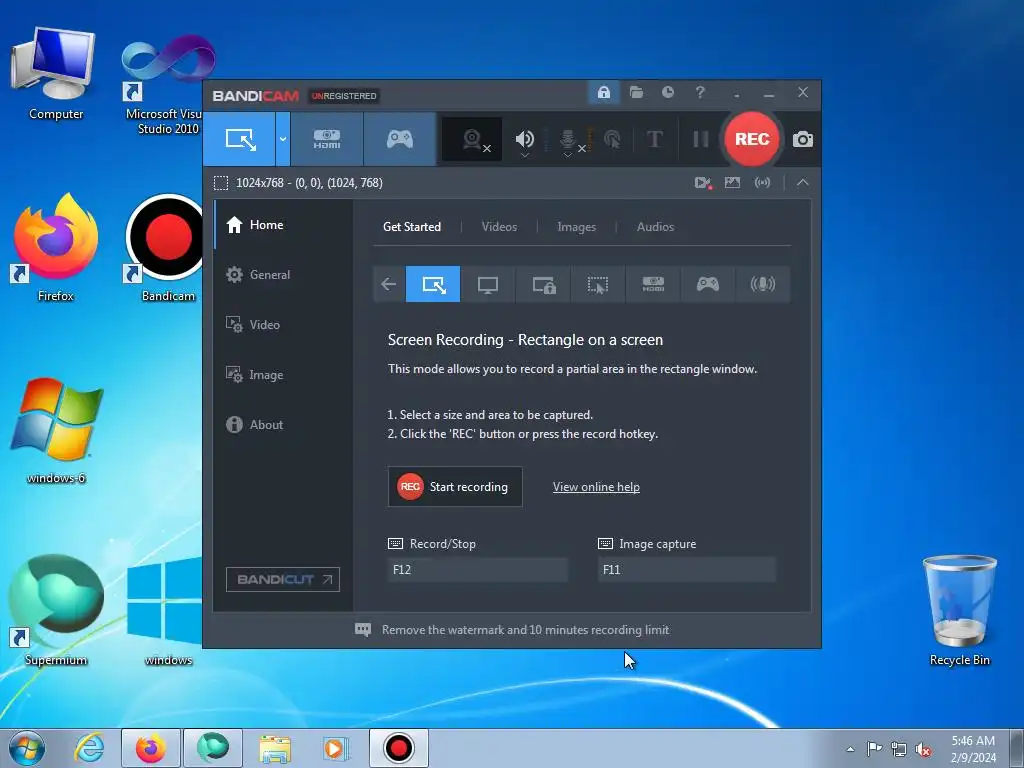This screenshot has height=768, width=1024.
Task: Select Supermium desktop shortcut
Action: pyautogui.click(x=56, y=611)
